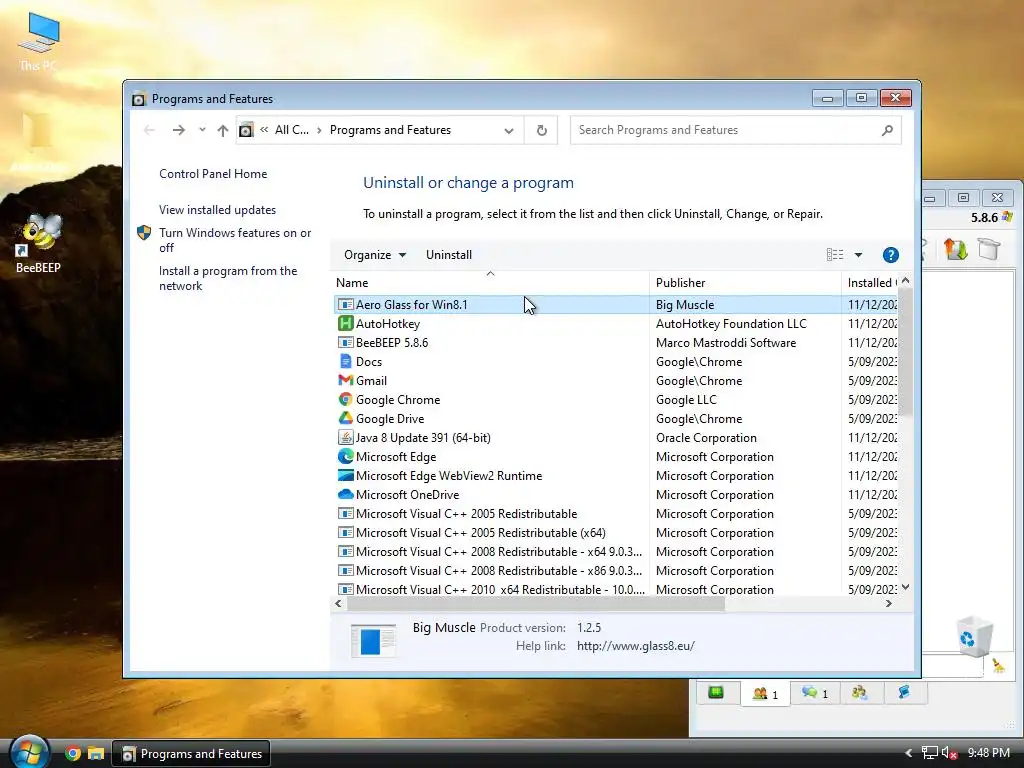Select the Java 8 Update icon

pyautogui.click(x=345, y=437)
